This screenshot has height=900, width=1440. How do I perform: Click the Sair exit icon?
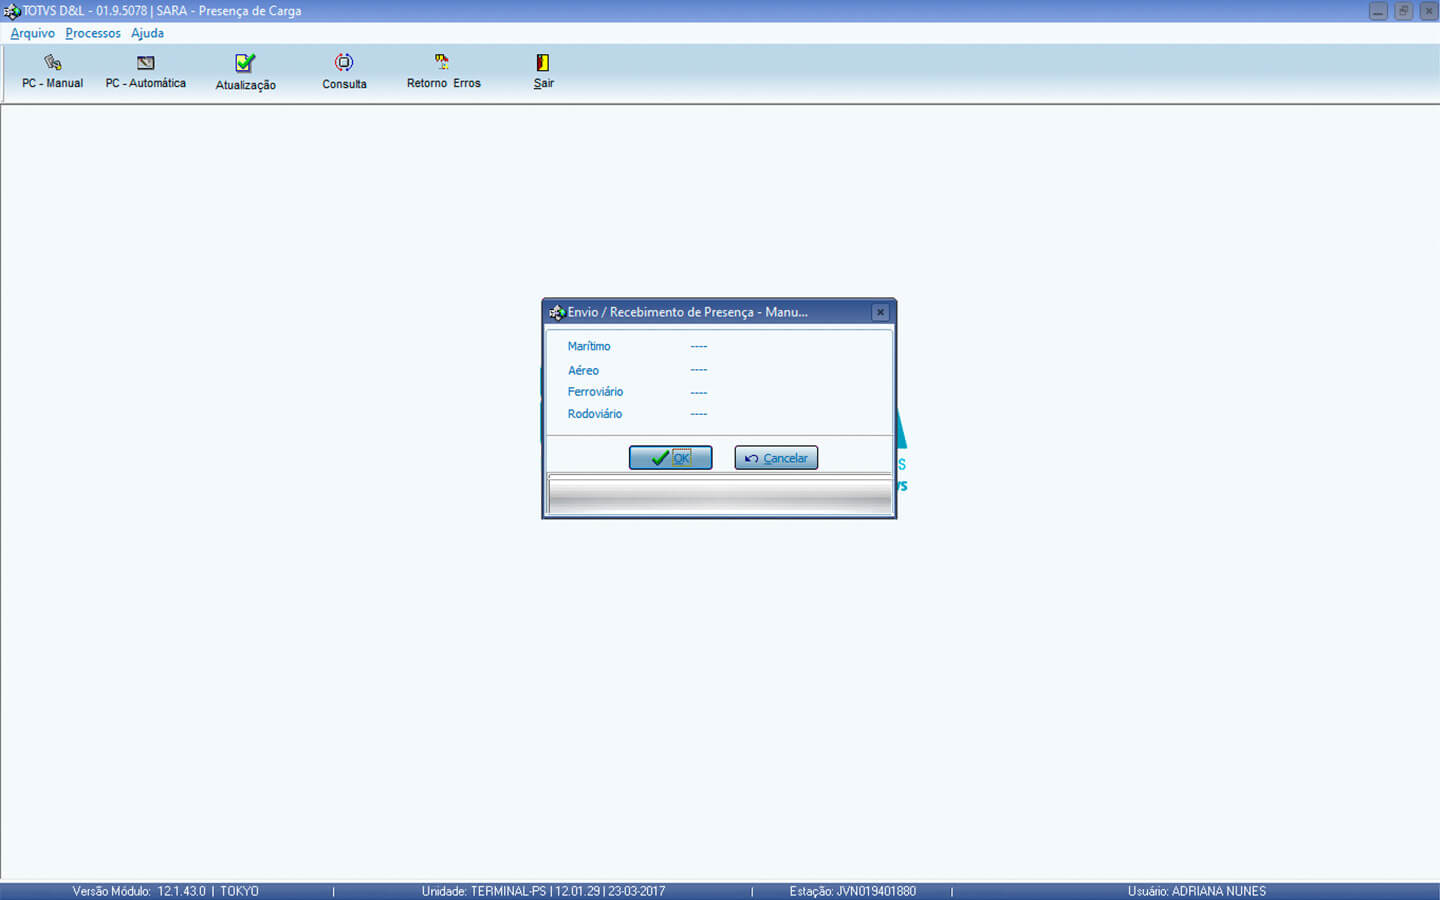click(x=543, y=63)
